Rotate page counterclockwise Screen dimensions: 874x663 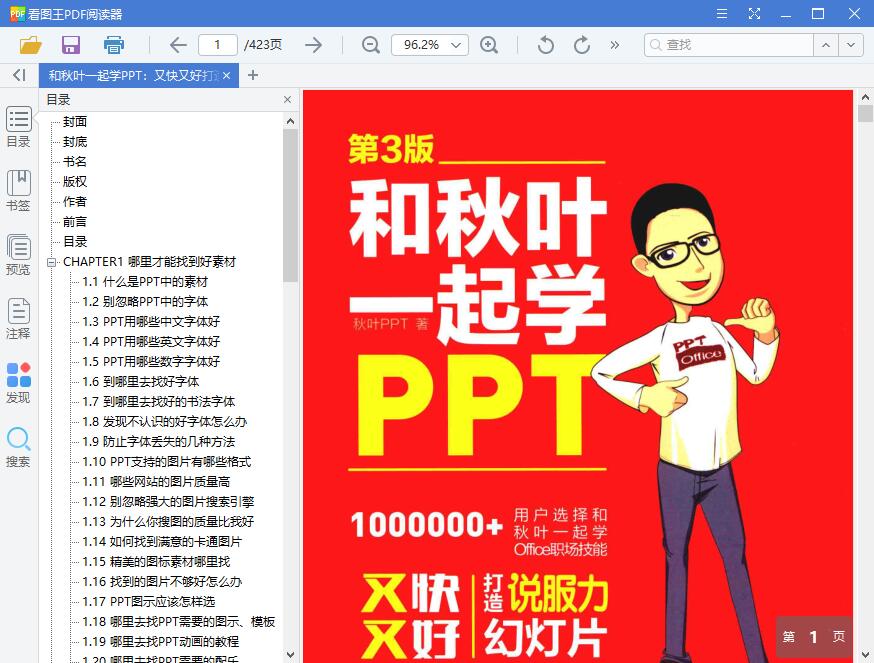pyautogui.click(x=546, y=45)
